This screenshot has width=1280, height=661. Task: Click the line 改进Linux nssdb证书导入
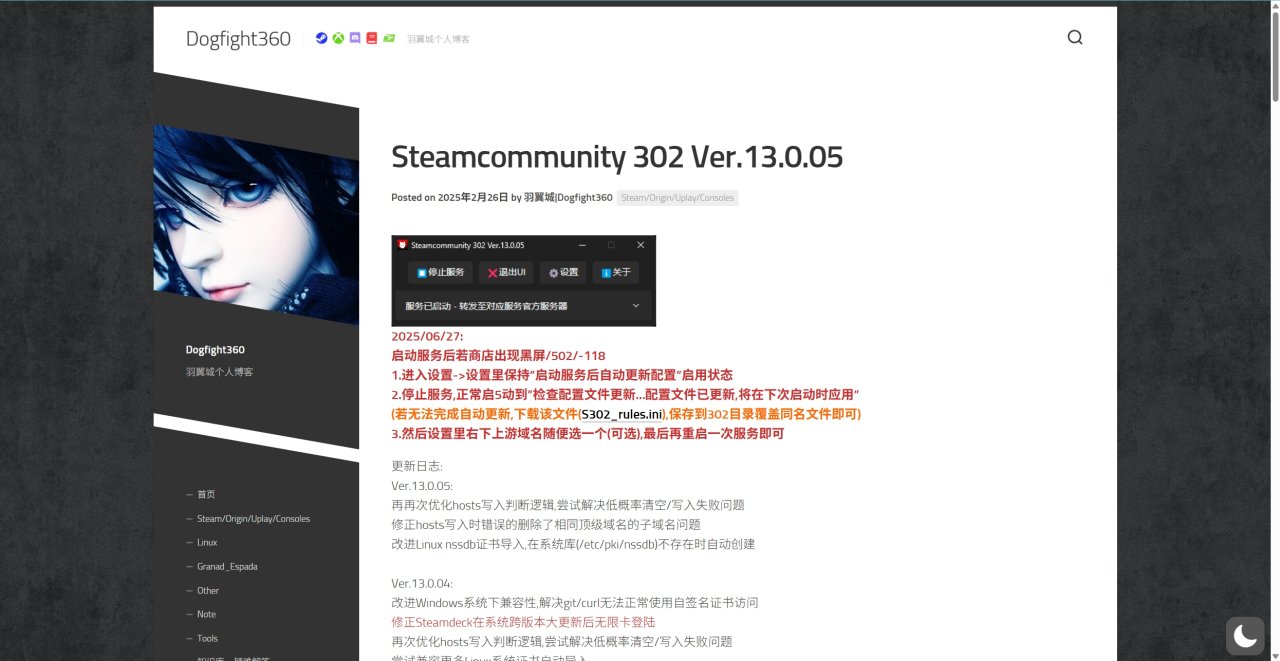[573, 544]
